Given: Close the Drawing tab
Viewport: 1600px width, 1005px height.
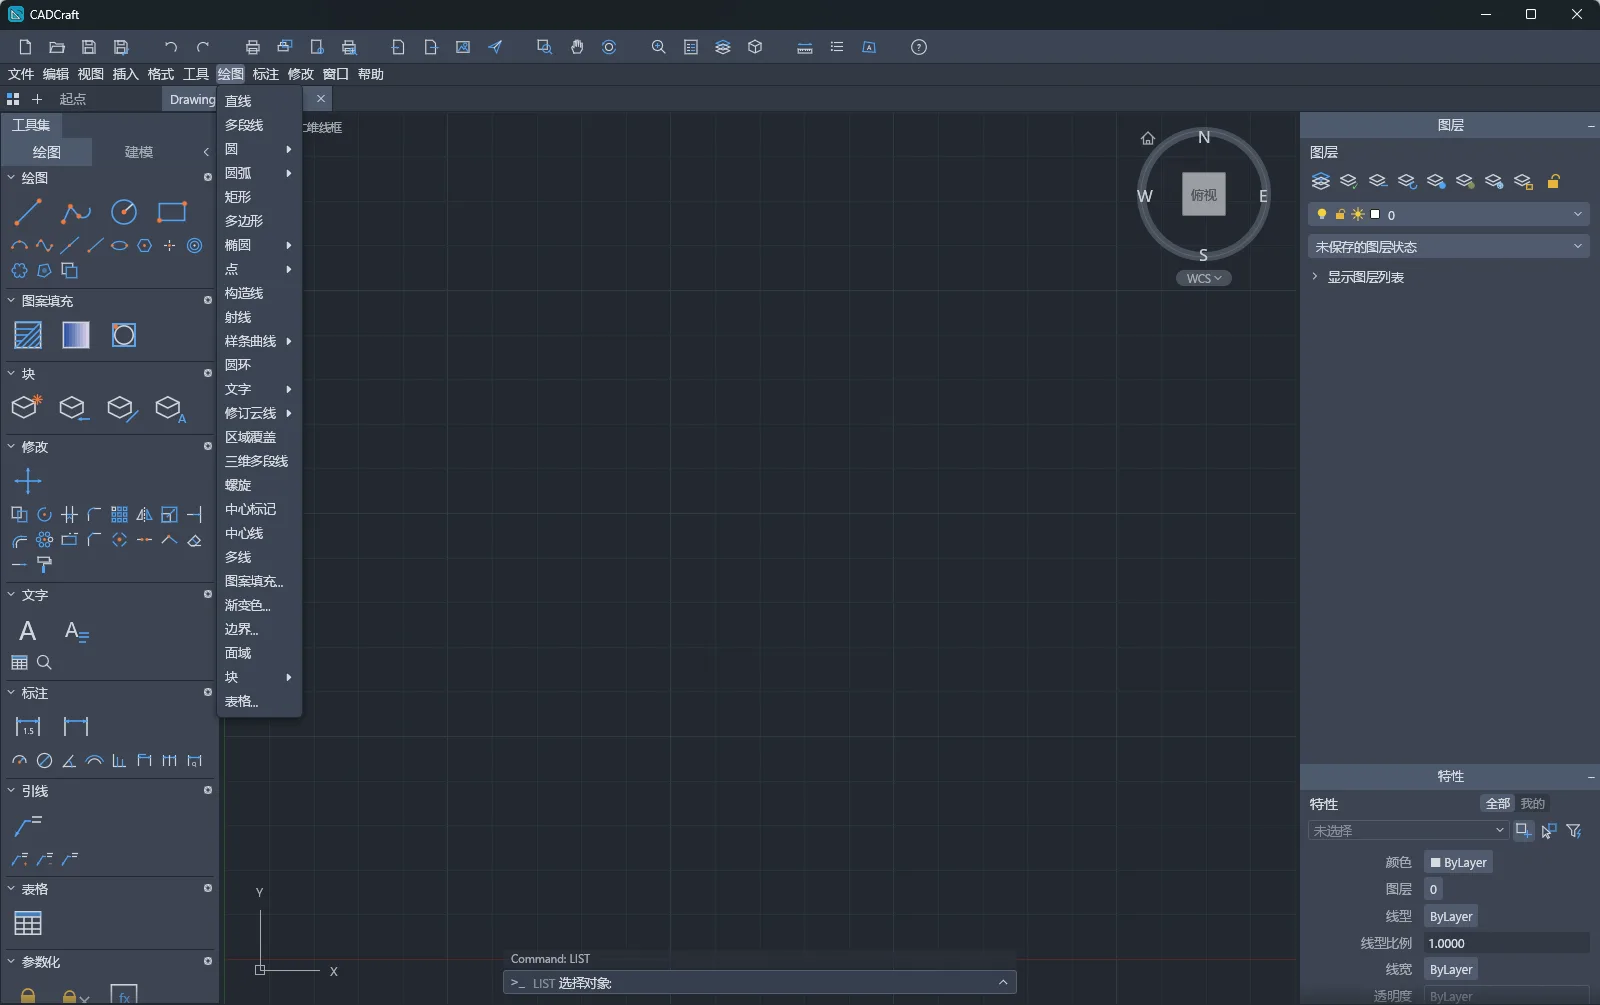Looking at the screenshot, I should (x=321, y=98).
